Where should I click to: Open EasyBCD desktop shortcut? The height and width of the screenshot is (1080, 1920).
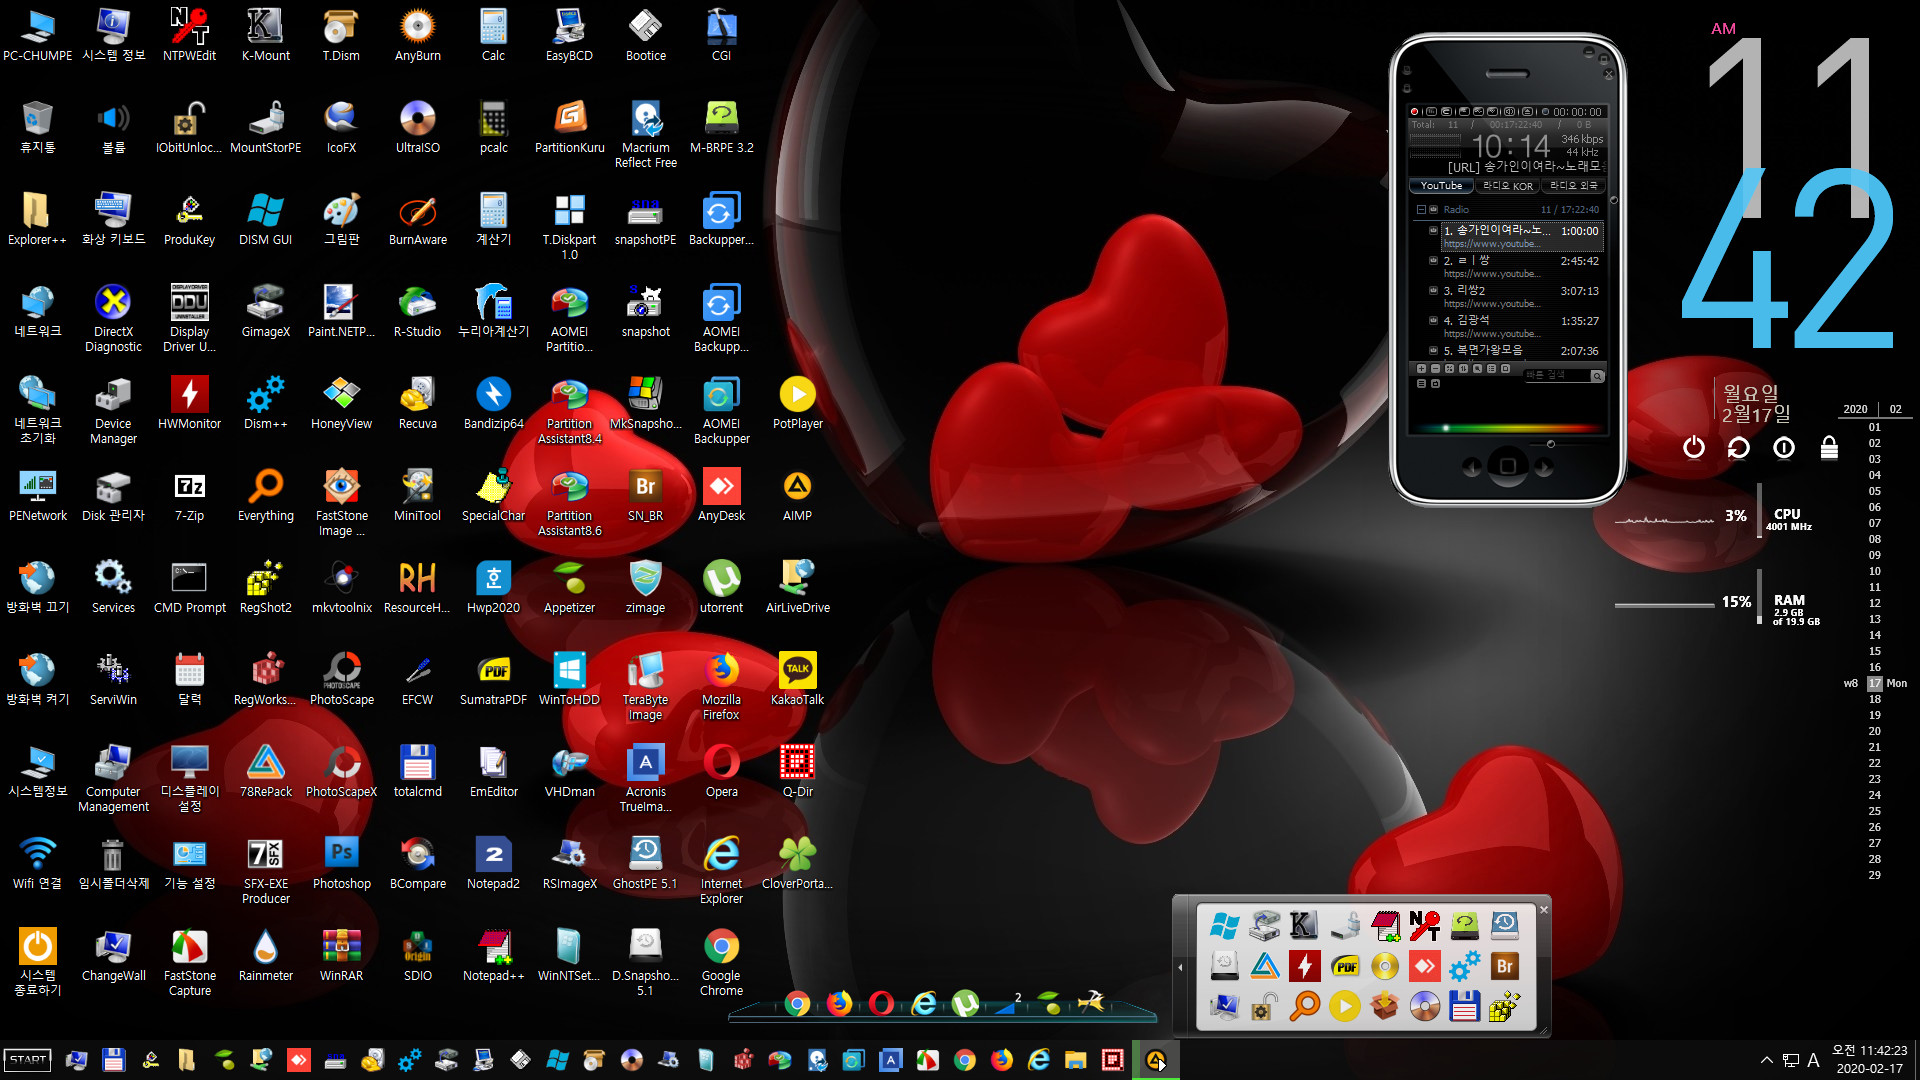point(569,35)
